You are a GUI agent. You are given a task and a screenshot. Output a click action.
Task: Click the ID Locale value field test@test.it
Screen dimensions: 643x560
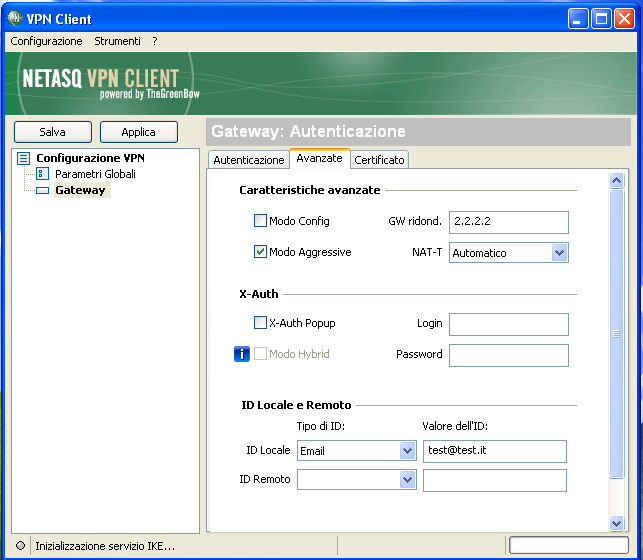(495, 451)
